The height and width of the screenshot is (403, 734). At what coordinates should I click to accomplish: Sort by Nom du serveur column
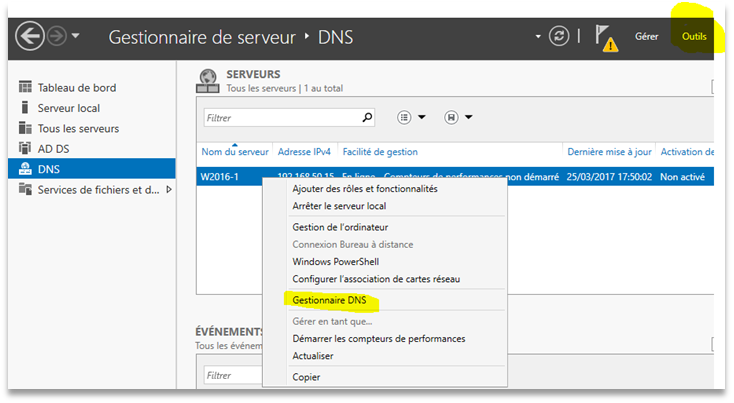tap(234, 152)
